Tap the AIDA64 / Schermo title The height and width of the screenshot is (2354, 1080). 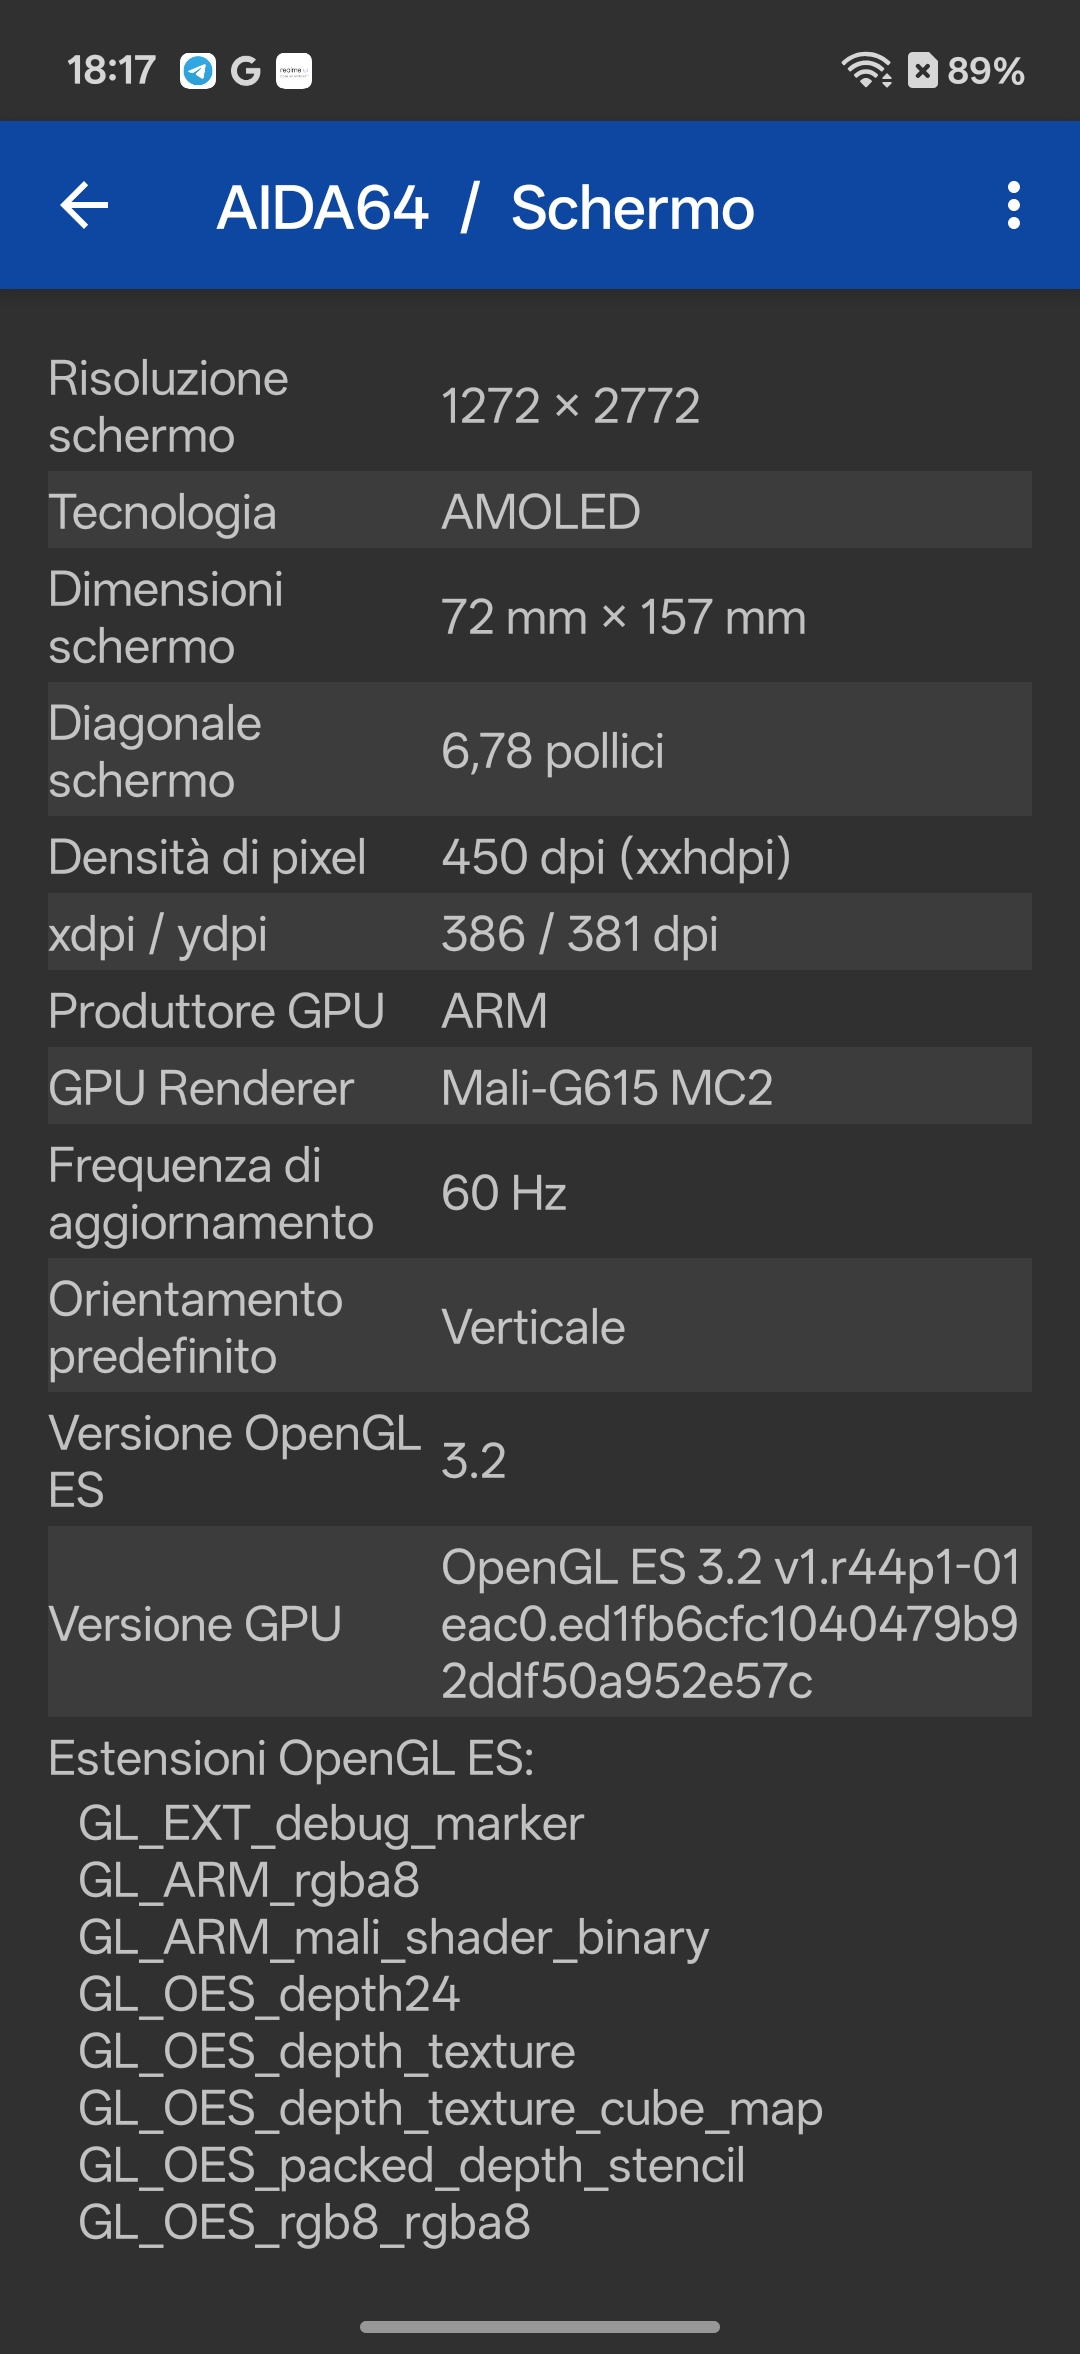(486, 208)
